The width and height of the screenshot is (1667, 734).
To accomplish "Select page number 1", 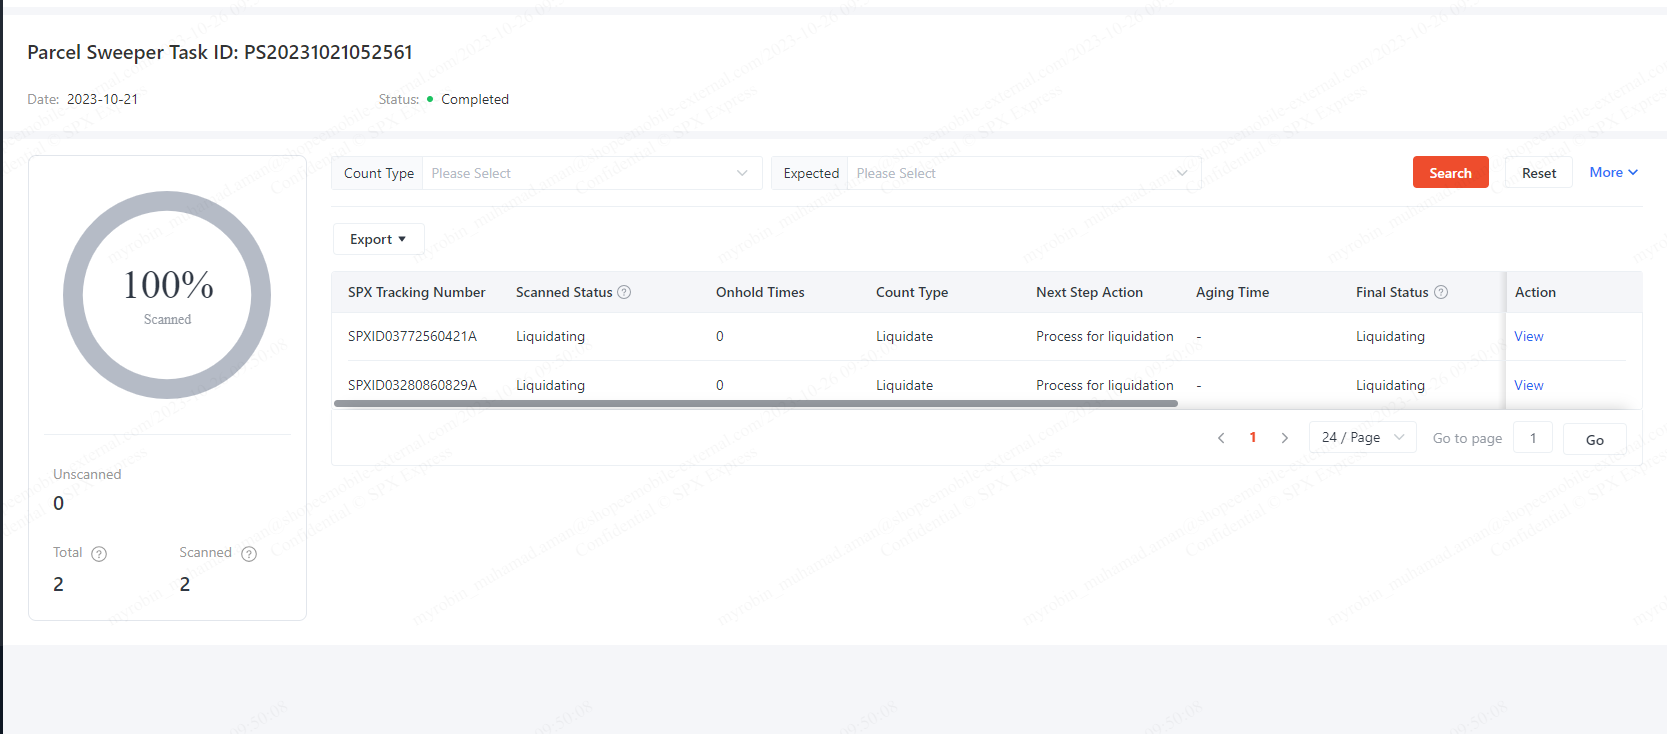I will 1252,437.
